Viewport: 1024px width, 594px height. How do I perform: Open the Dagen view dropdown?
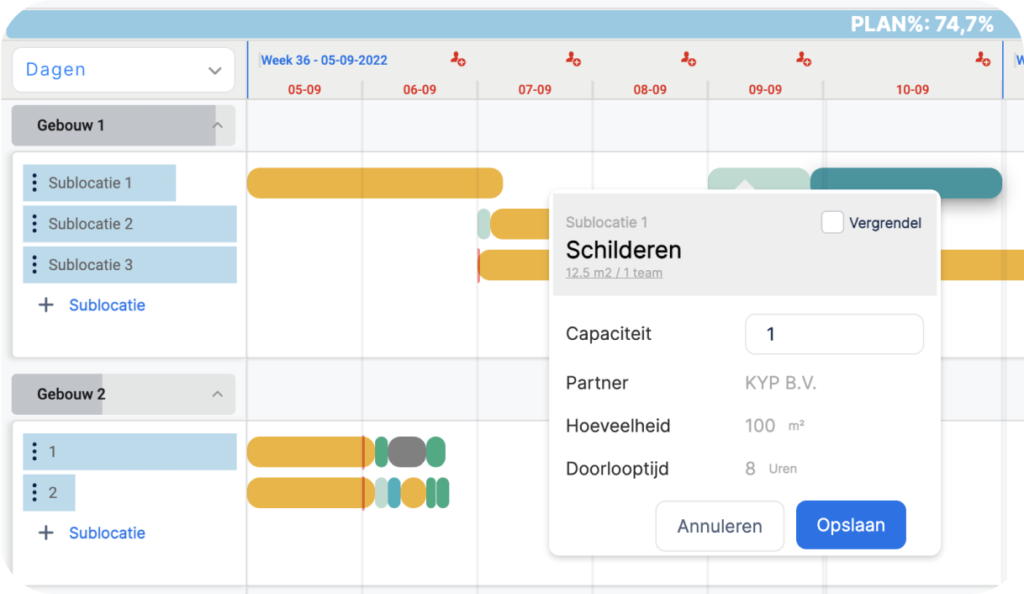123,70
